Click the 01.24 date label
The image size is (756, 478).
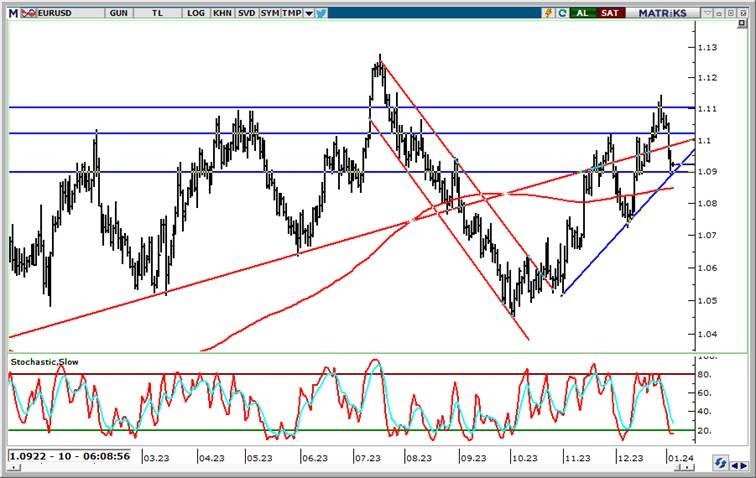point(681,458)
